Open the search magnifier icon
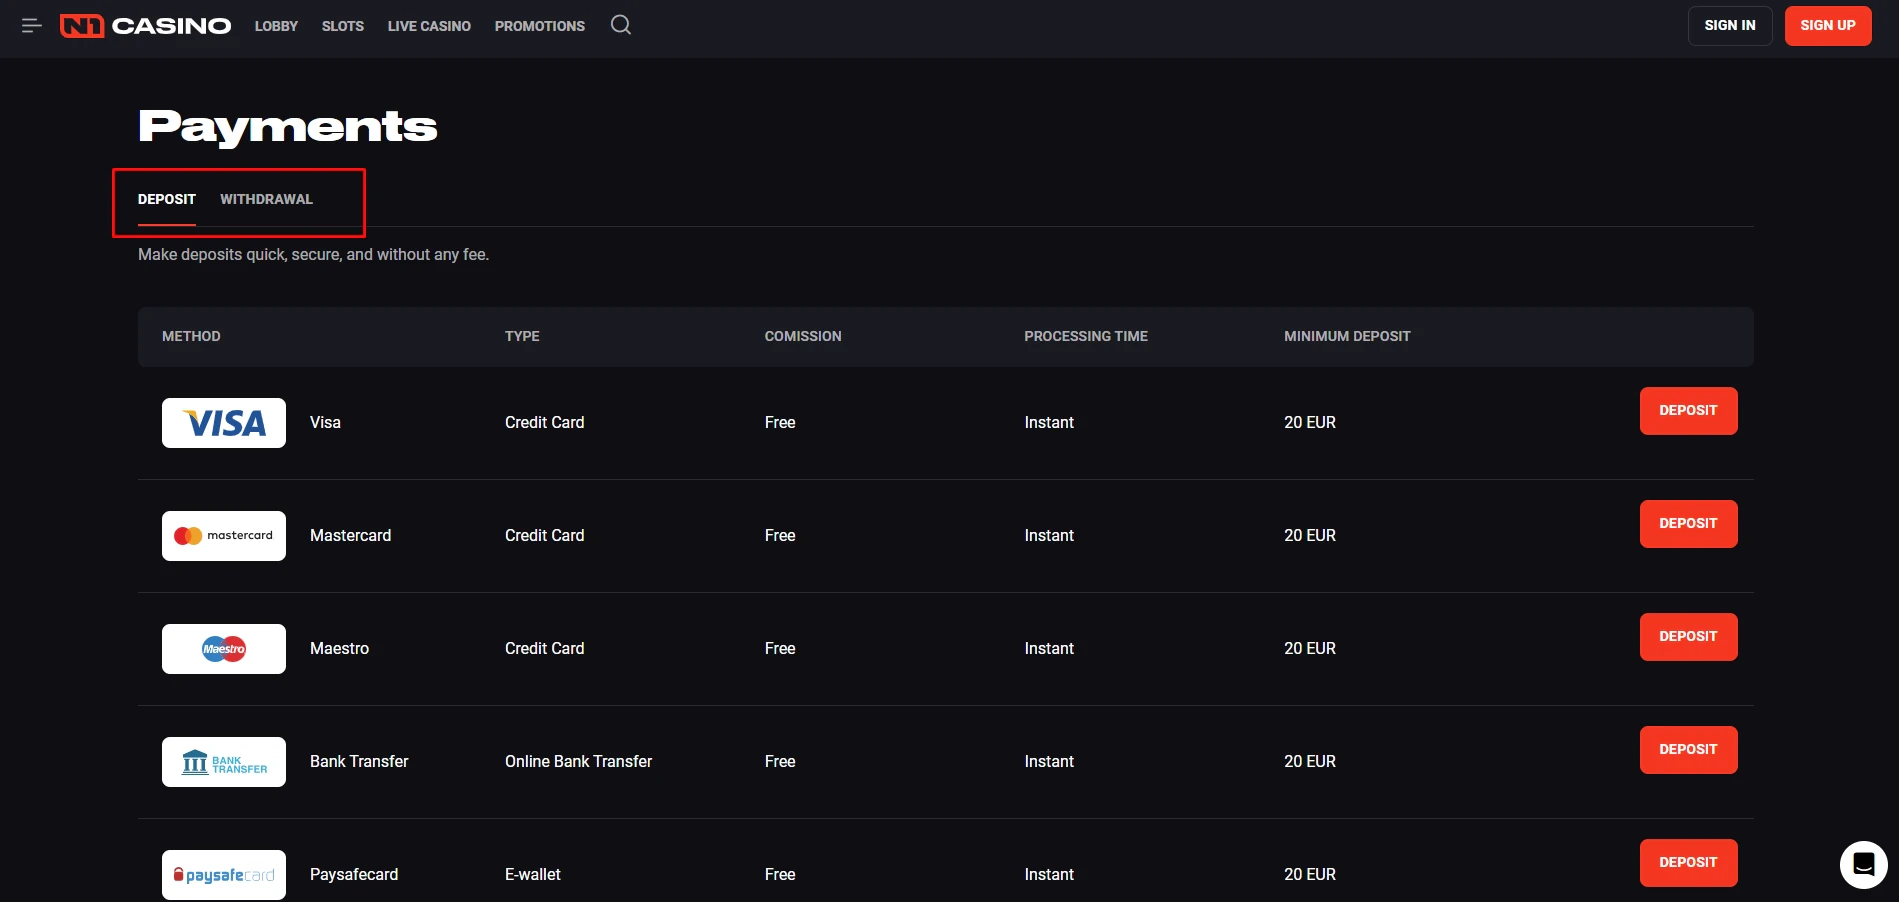Viewport: 1899px width, 902px height. pyautogui.click(x=621, y=25)
